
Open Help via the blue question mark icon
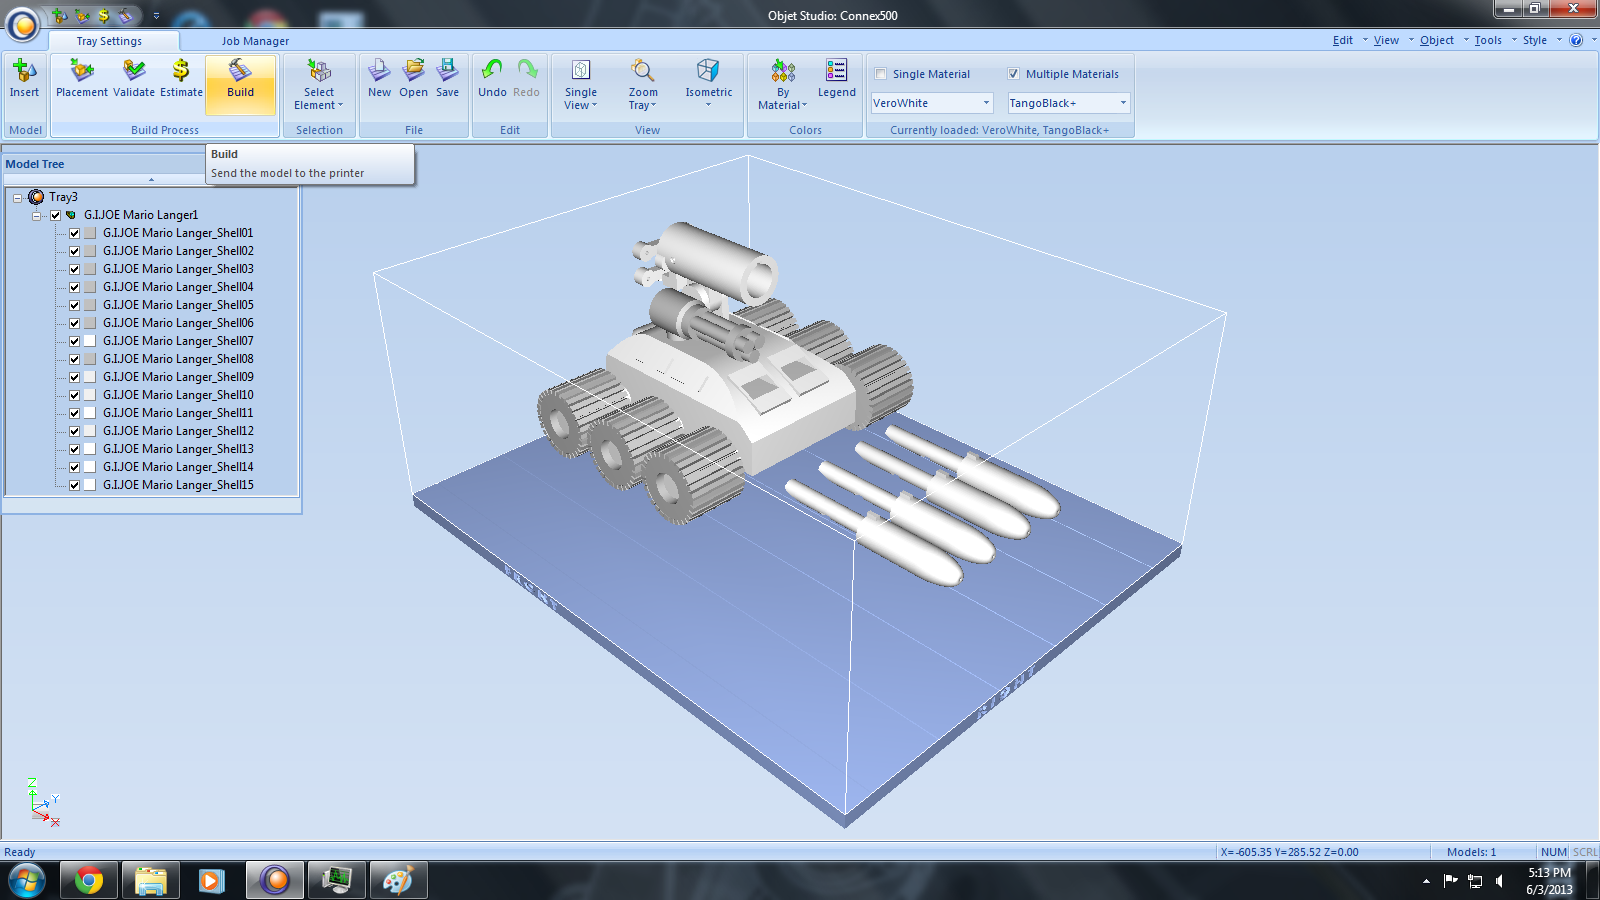(x=1576, y=40)
